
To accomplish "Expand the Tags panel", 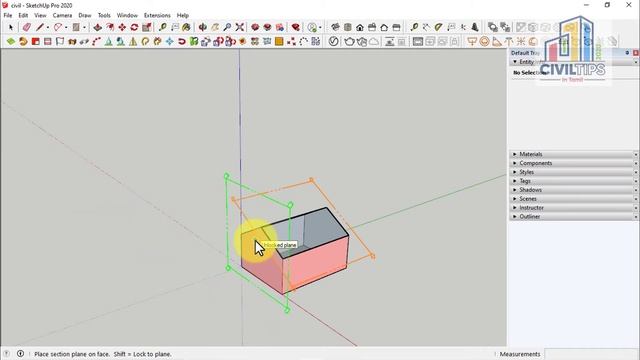I will pos(515,181).
